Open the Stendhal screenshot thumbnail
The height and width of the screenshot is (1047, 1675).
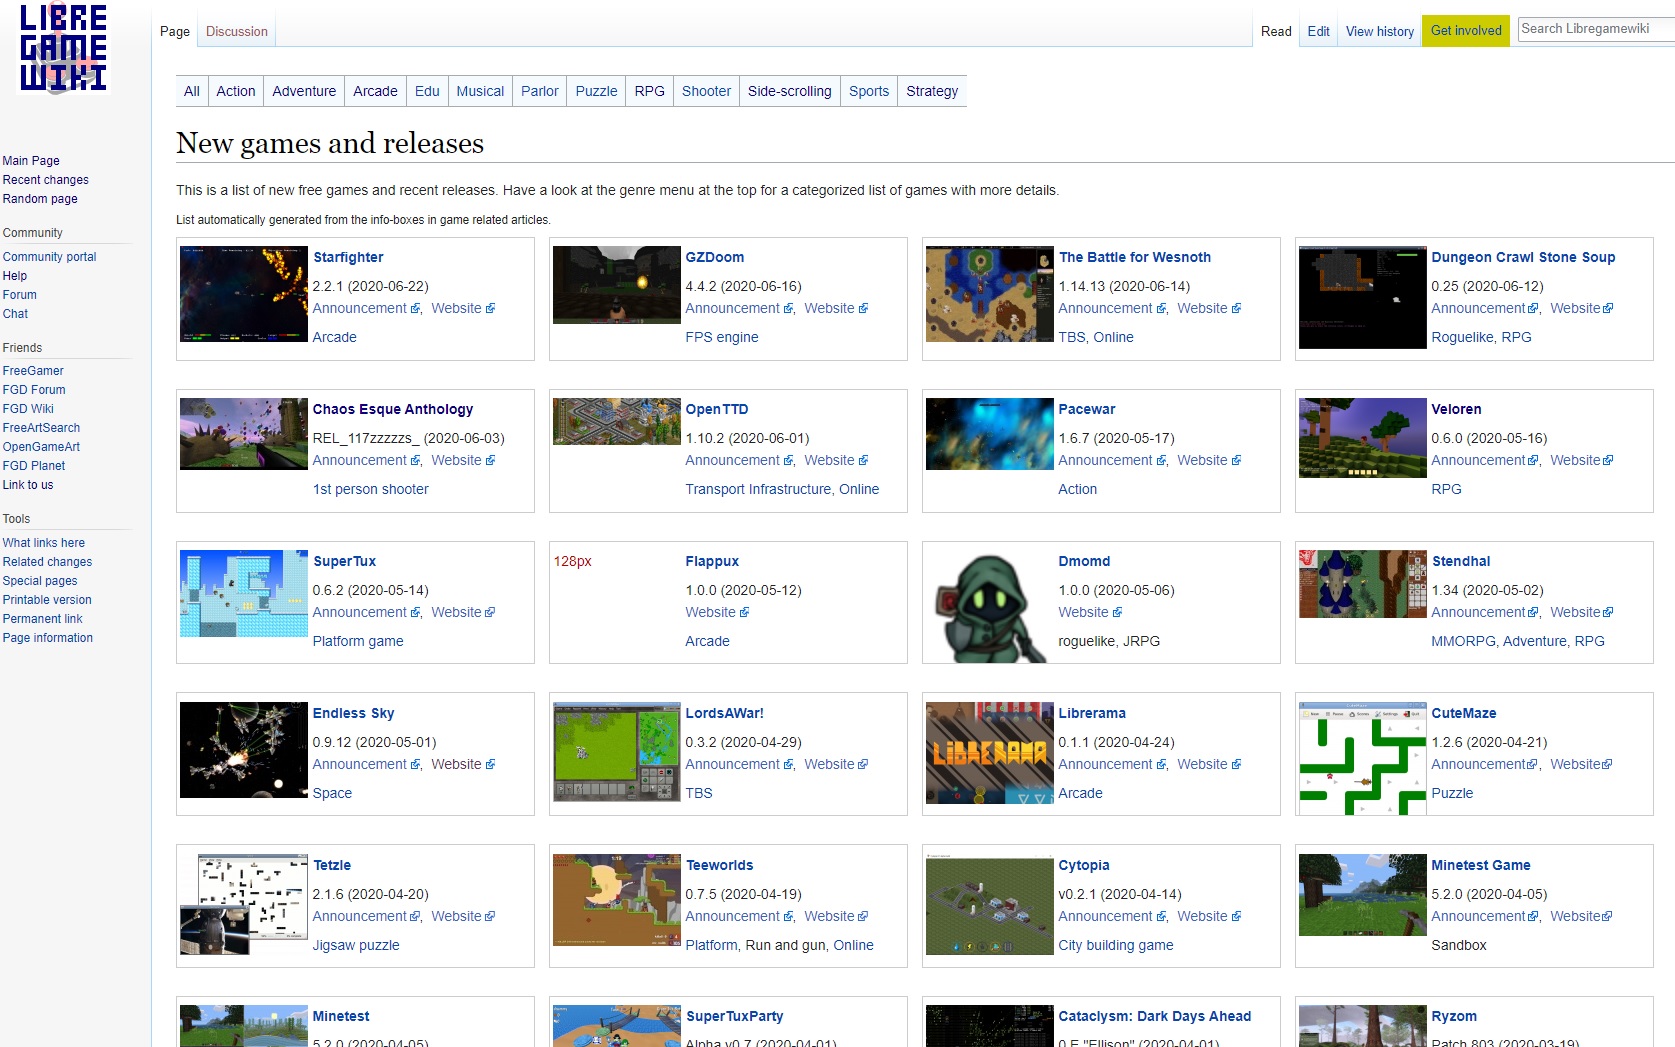[x=1363, y=584]
